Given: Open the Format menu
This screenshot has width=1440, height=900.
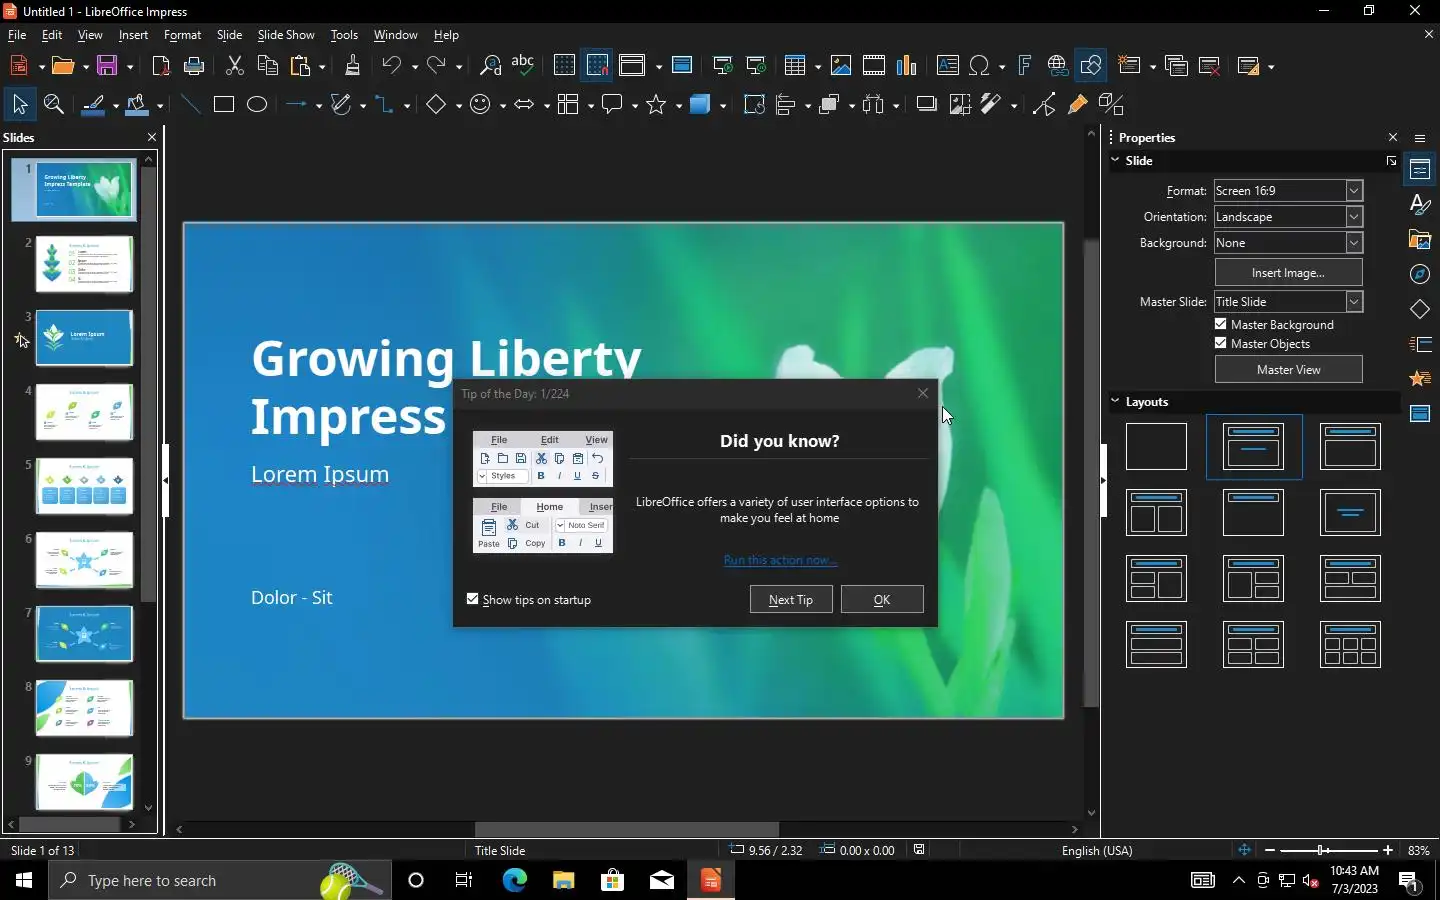Looking at the screenshot, I should (182, 35).
